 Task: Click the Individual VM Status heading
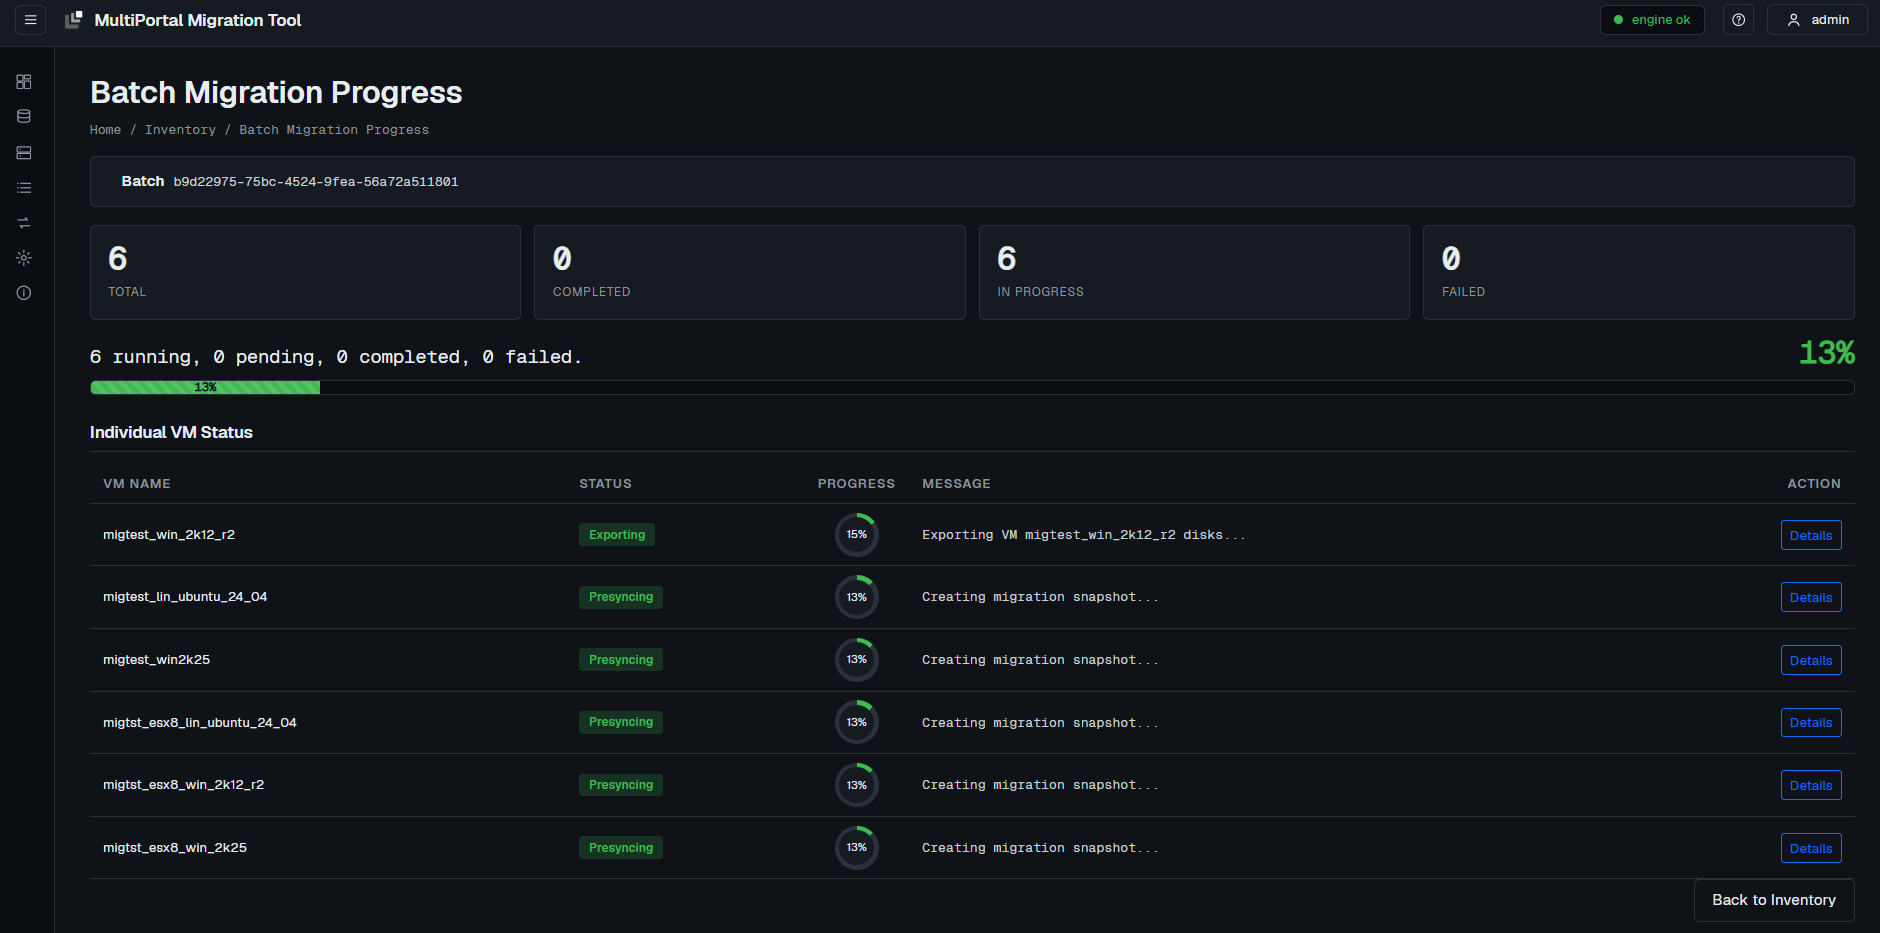click(x=171, y=432)
